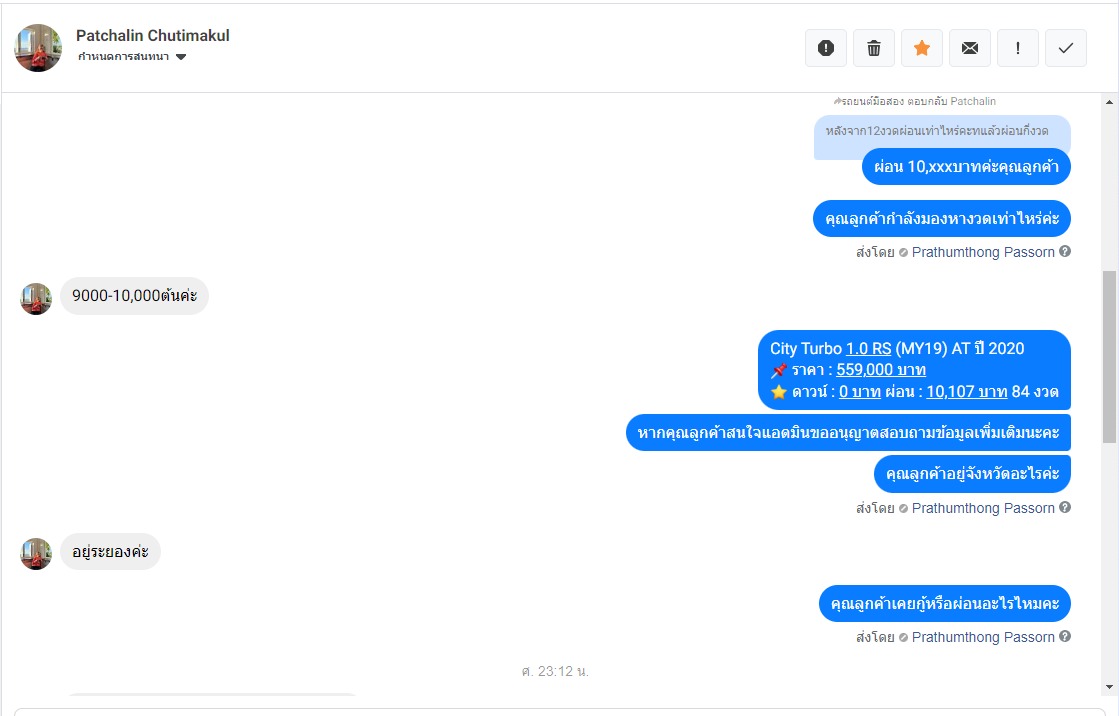The width and height of the screenshot is (1119, 716).
Task: Open the 1.0 RS underlined link
Action: pyautogui.click(x=869, y=348)
